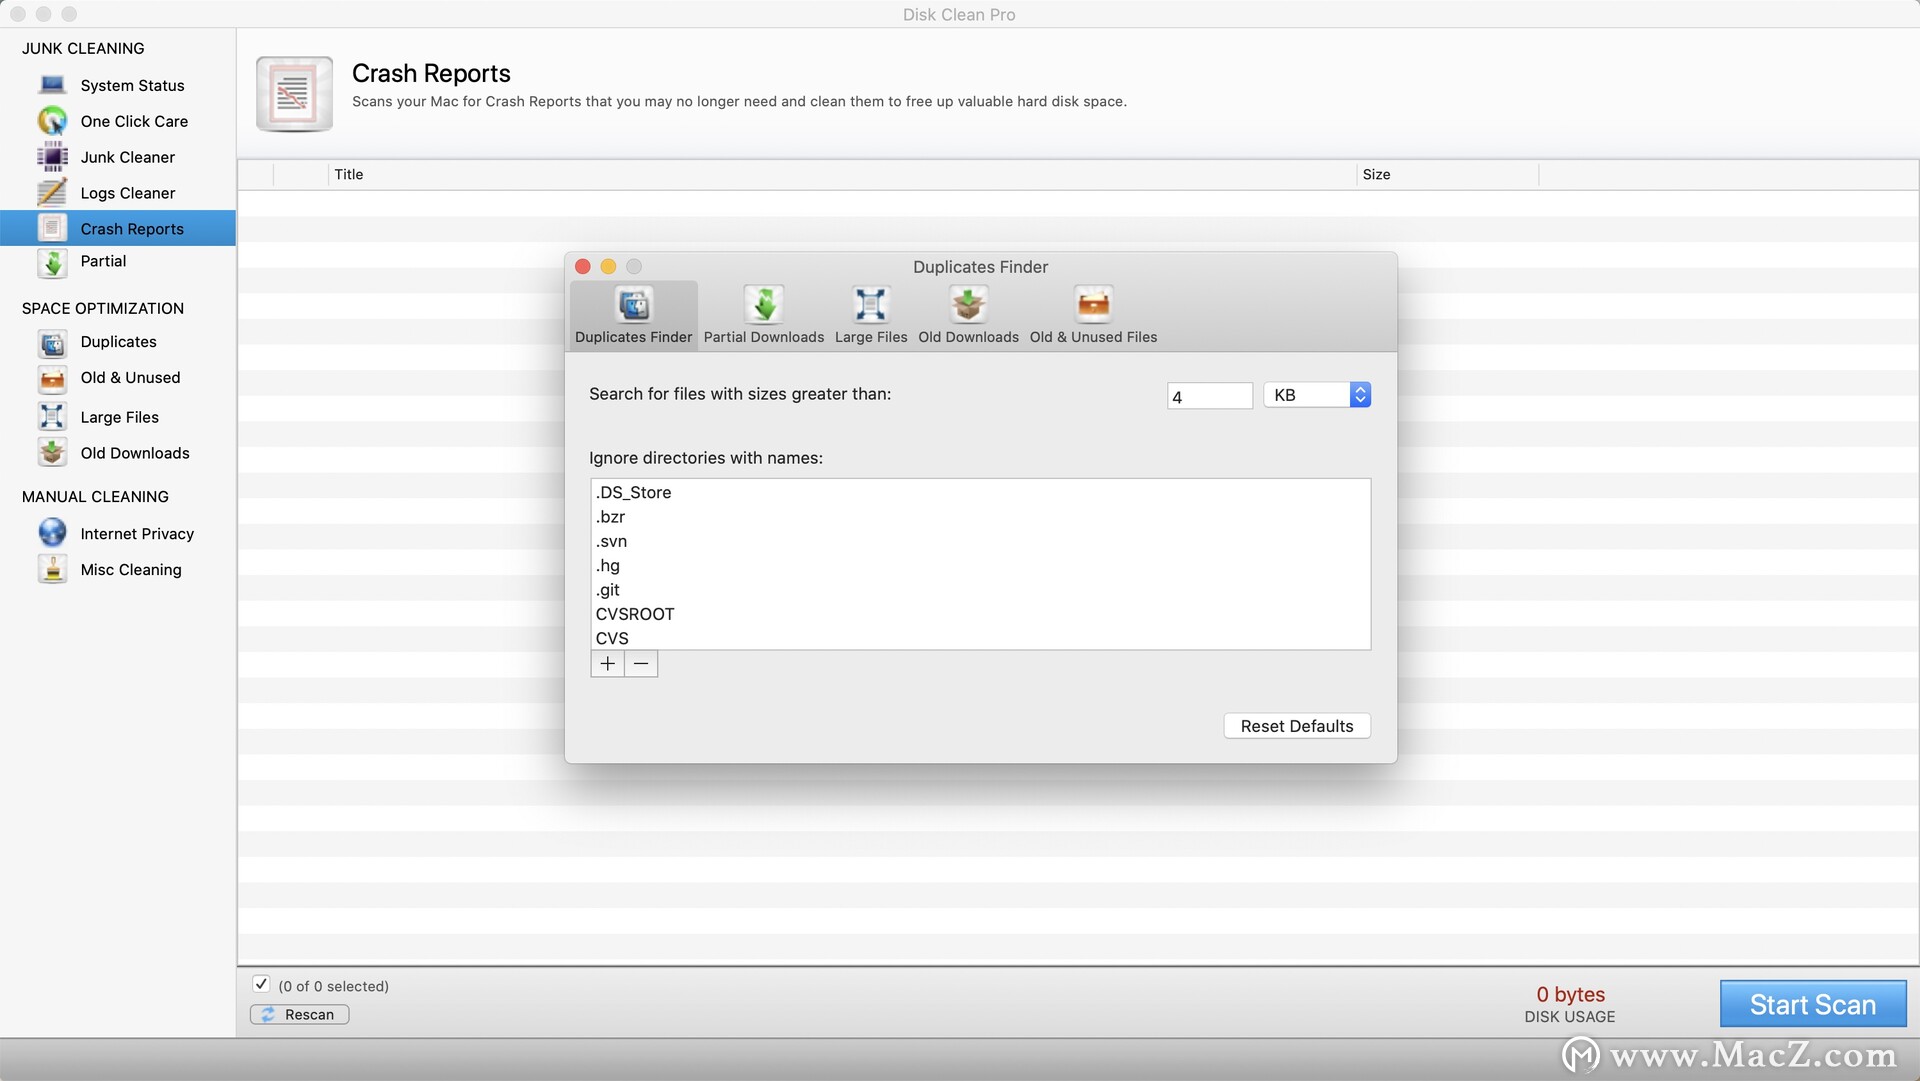Click the Internet Privacy globe icon

click(52, 532)
